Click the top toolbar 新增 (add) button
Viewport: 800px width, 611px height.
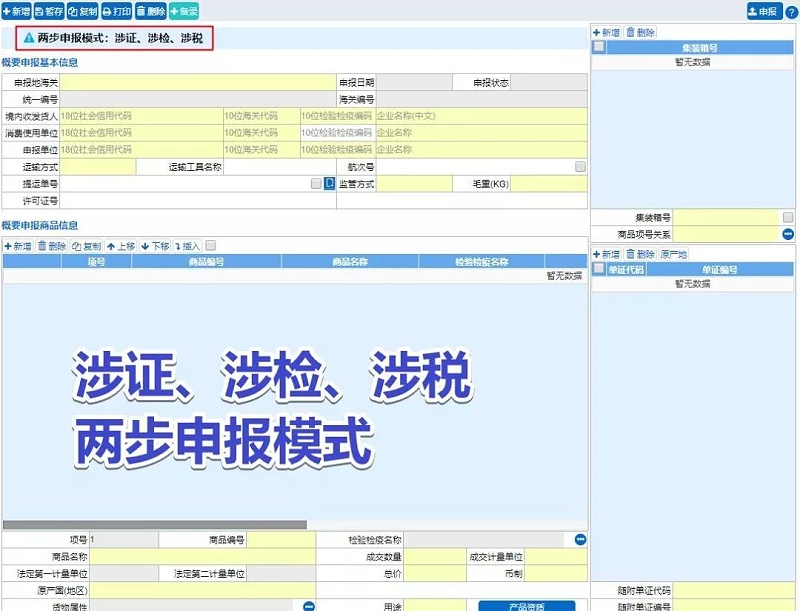16,11
